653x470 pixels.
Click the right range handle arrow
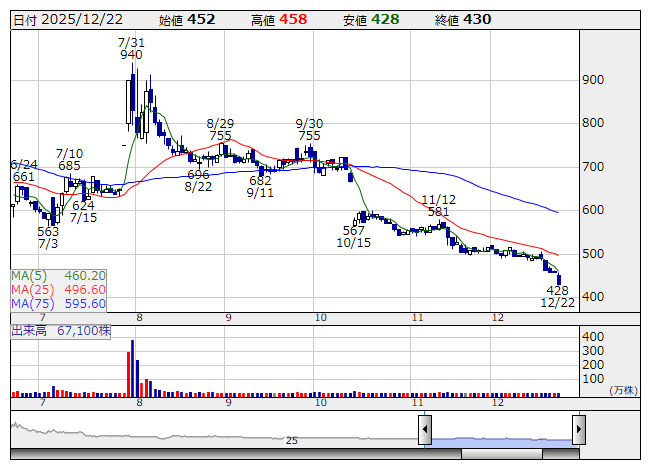coord(578,430)
